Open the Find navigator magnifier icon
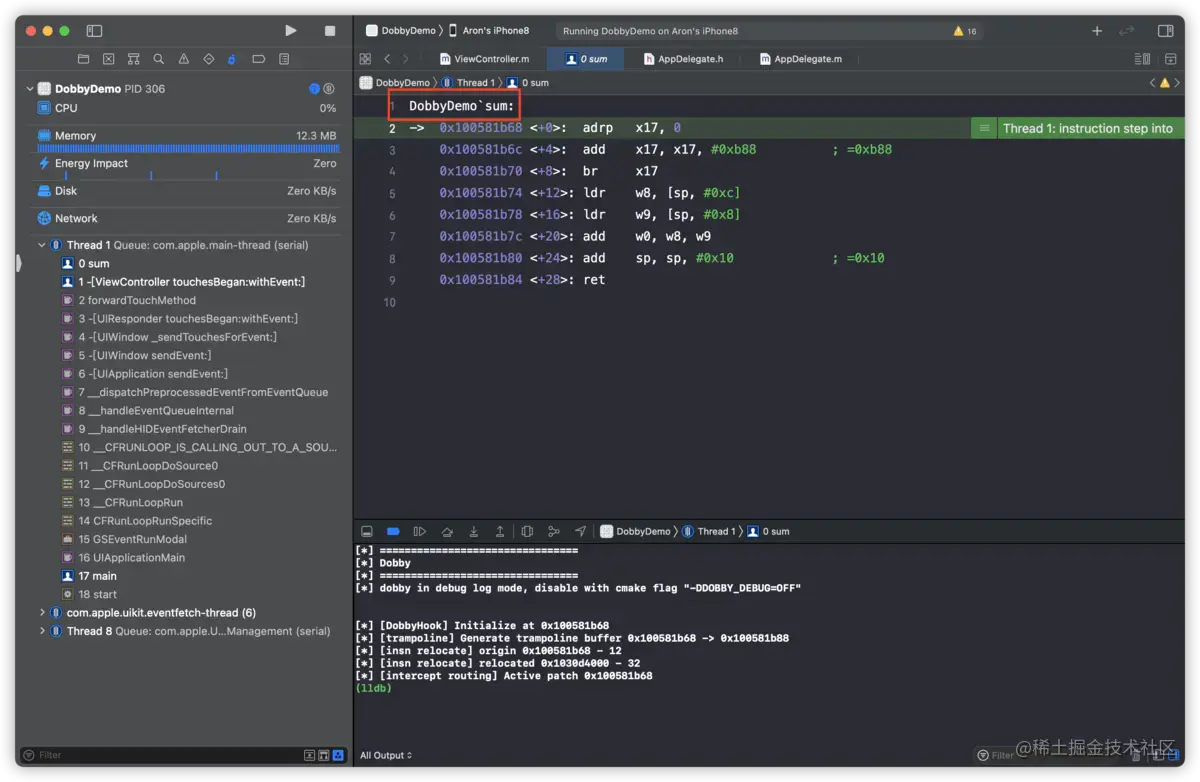1200x782 pixels. (158, 59)
